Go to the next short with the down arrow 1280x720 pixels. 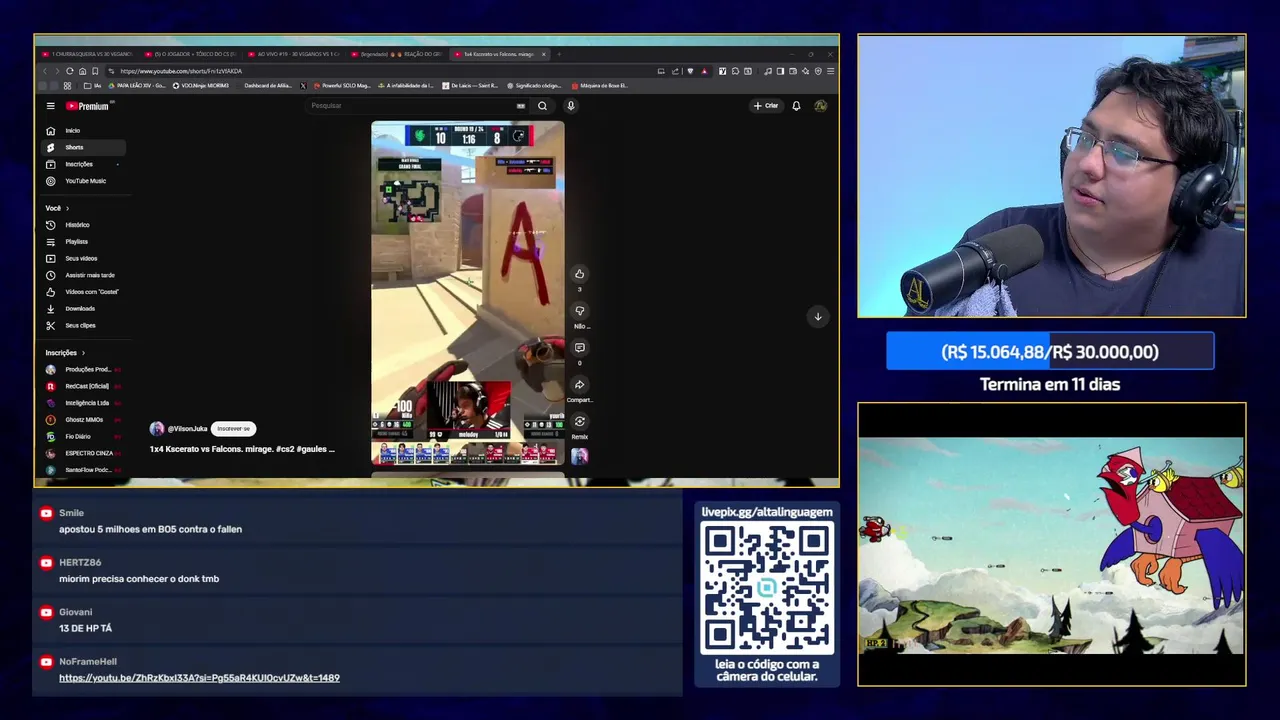click(817, 317)
